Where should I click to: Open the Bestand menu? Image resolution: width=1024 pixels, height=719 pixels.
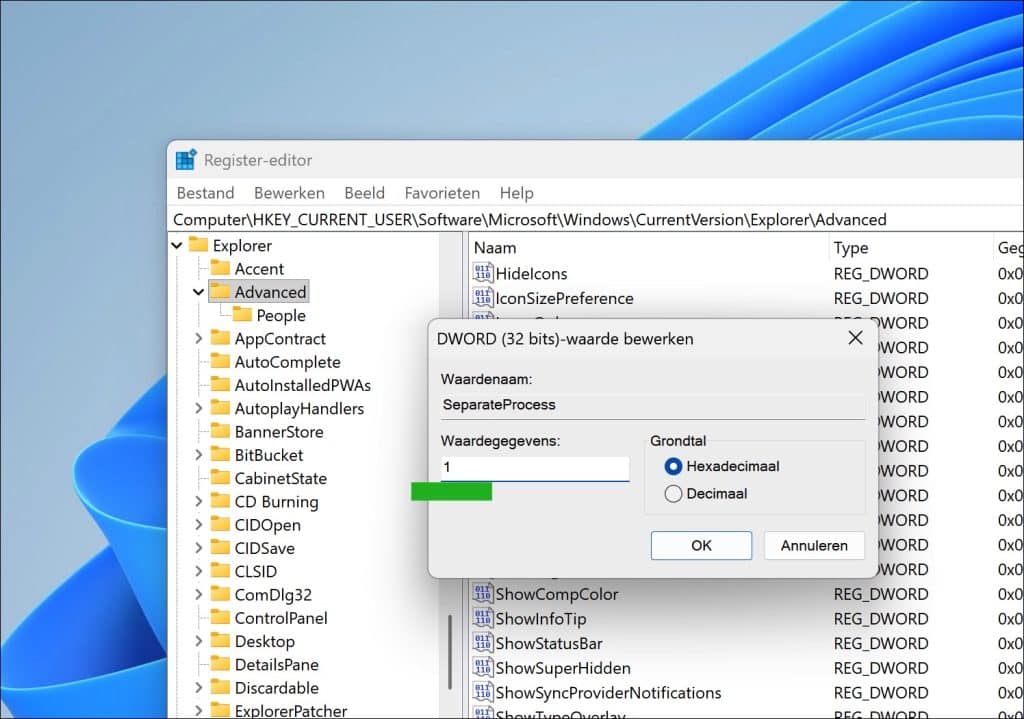point(205,193)
